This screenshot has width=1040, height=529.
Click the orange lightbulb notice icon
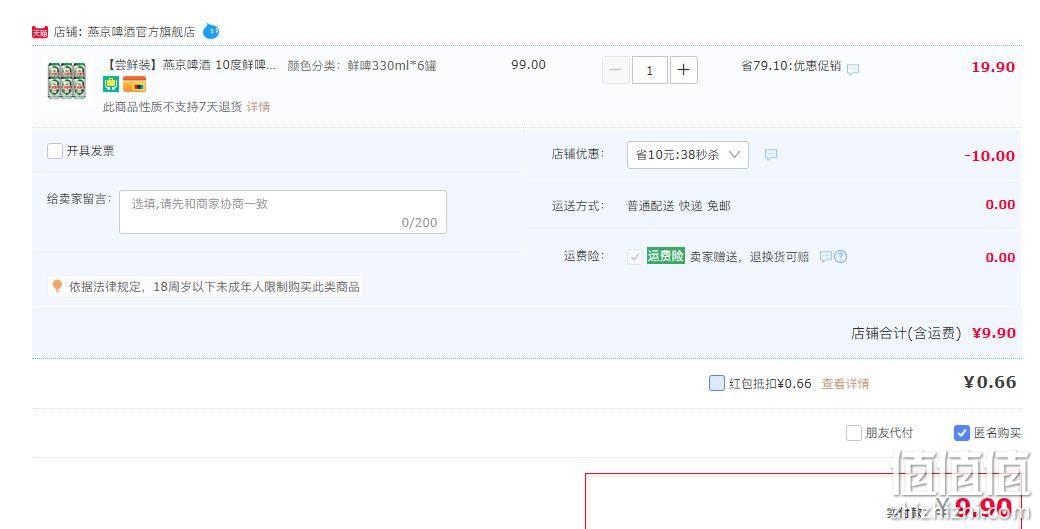57,286
